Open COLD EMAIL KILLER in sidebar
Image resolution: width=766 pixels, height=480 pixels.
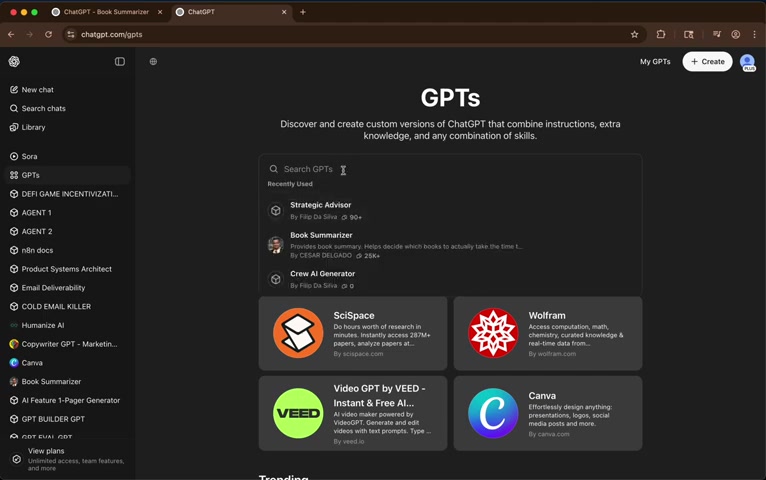67,307
